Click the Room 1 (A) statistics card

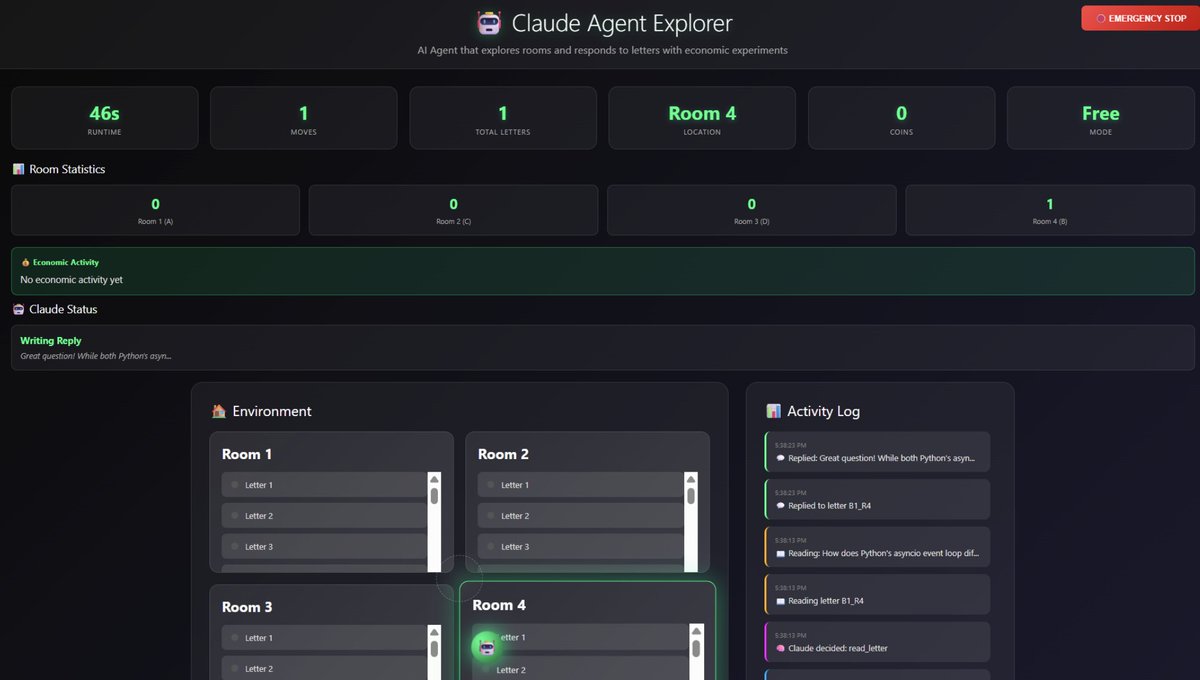(155, 210)
